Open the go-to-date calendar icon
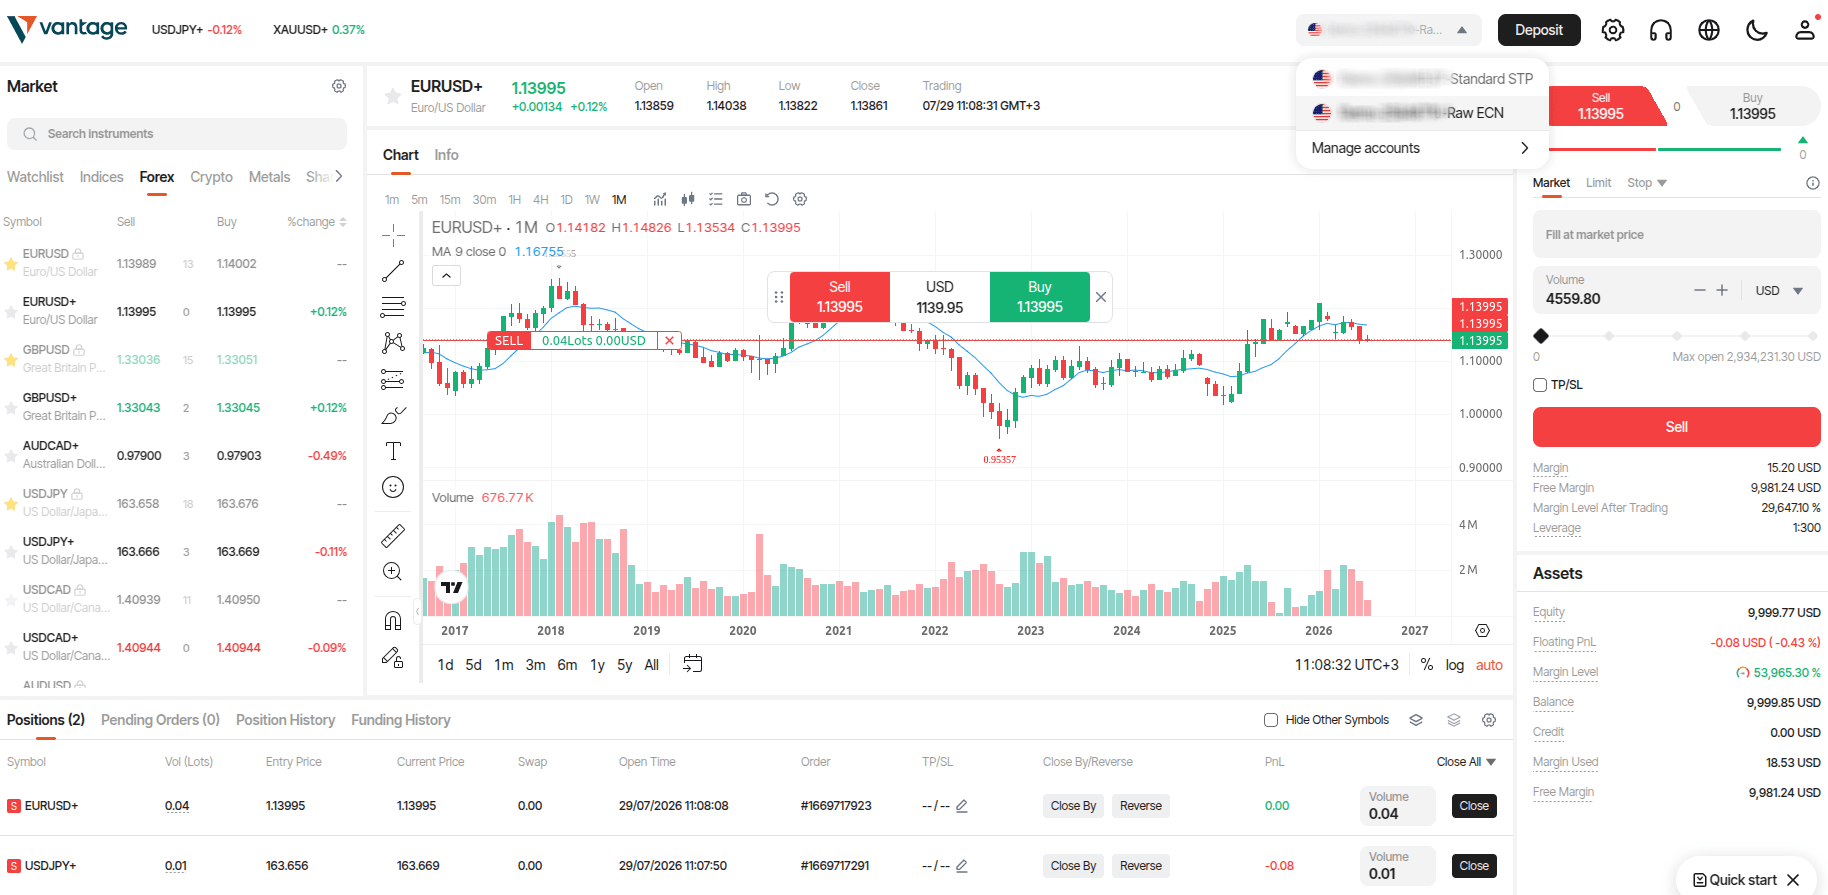 click(x=693, y=664)
